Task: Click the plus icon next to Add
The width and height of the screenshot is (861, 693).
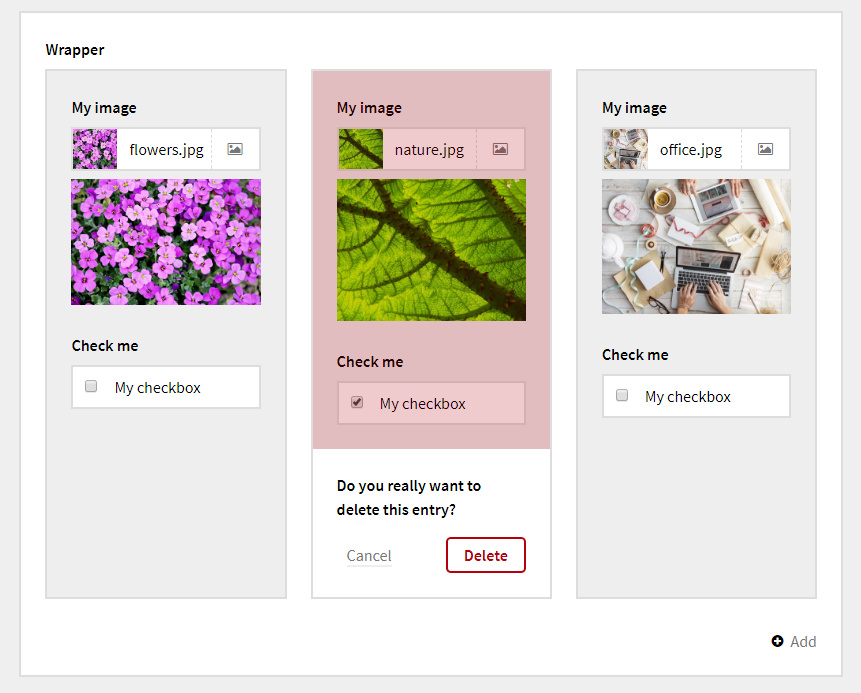Action: pos(777,642)
